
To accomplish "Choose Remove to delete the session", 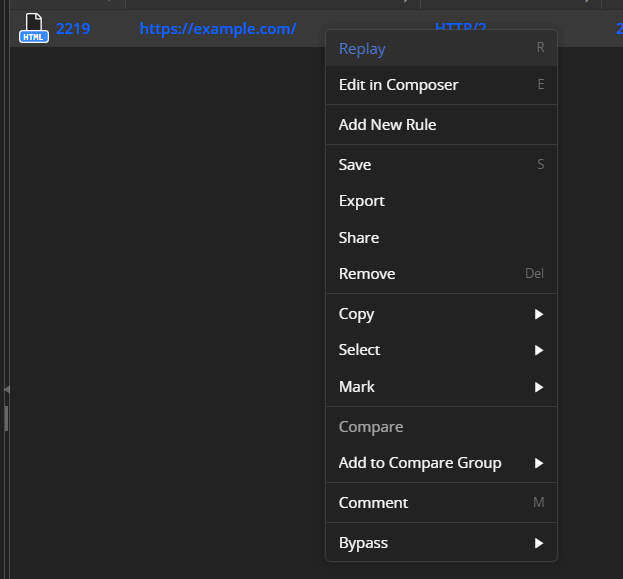I will [x=441, y=274].
